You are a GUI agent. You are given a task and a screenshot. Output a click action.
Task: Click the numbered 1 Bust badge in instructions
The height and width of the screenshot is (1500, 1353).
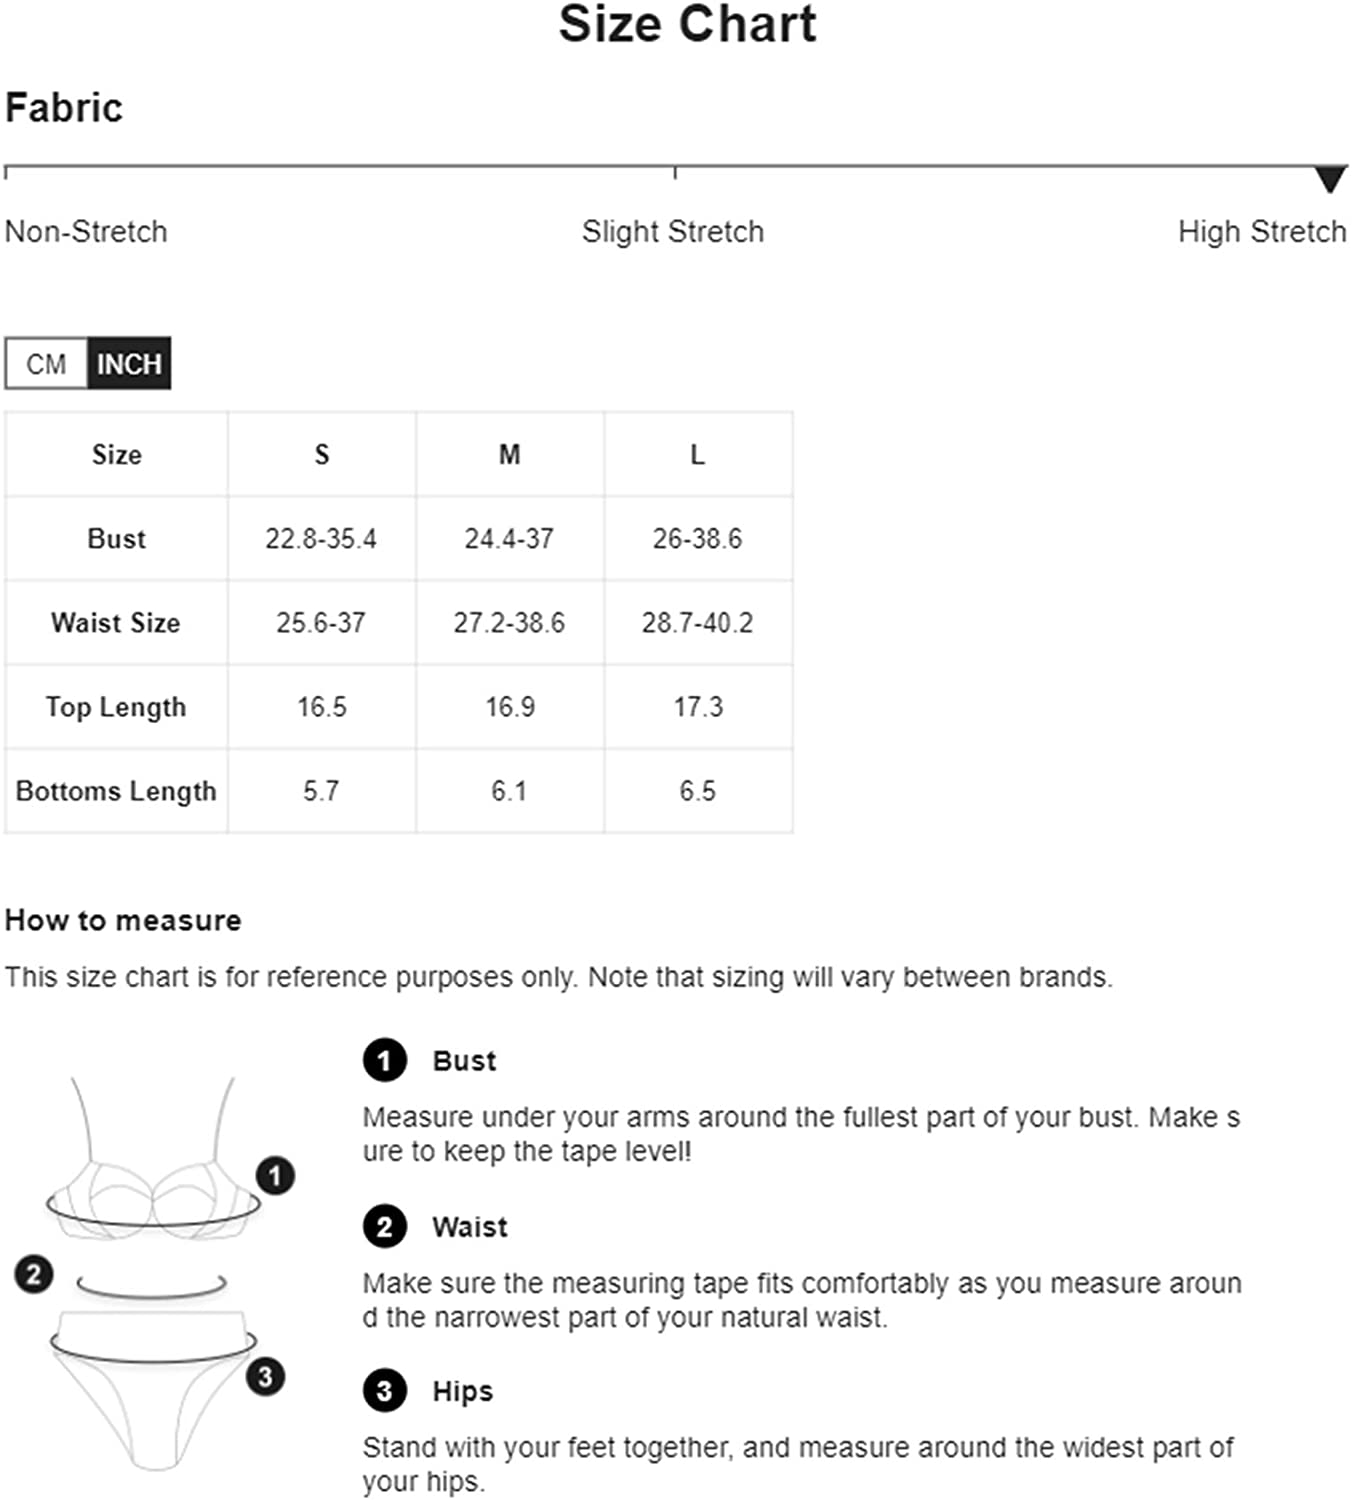(x=385, y=1061)
